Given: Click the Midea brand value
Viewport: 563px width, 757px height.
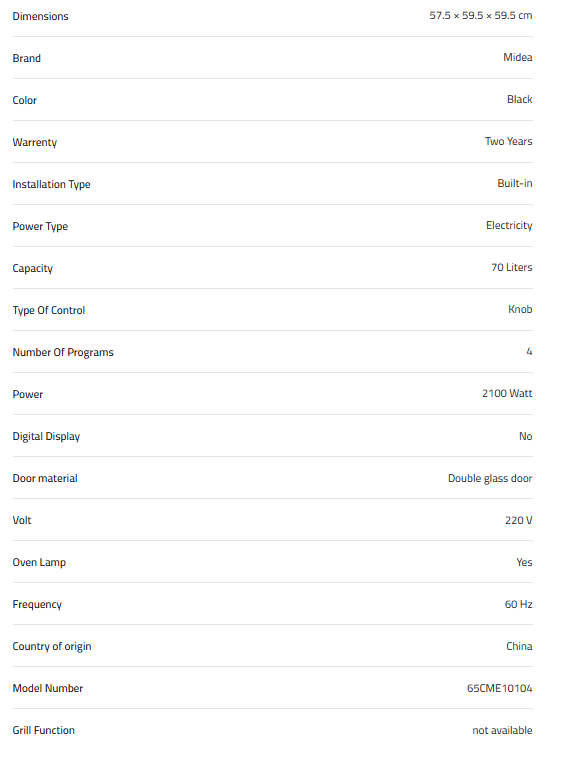Looking at the screenshot, I should tap(518, 57).
